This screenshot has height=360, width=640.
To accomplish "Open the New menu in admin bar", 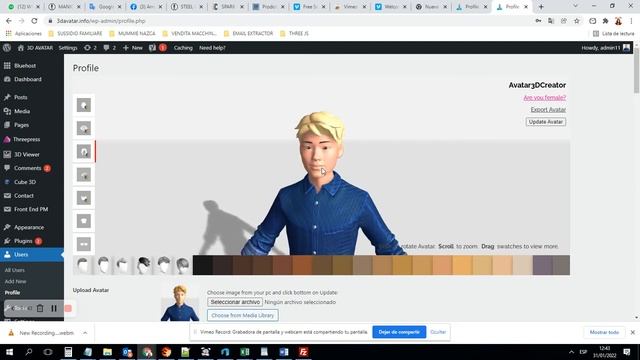I will click(133, 48).
